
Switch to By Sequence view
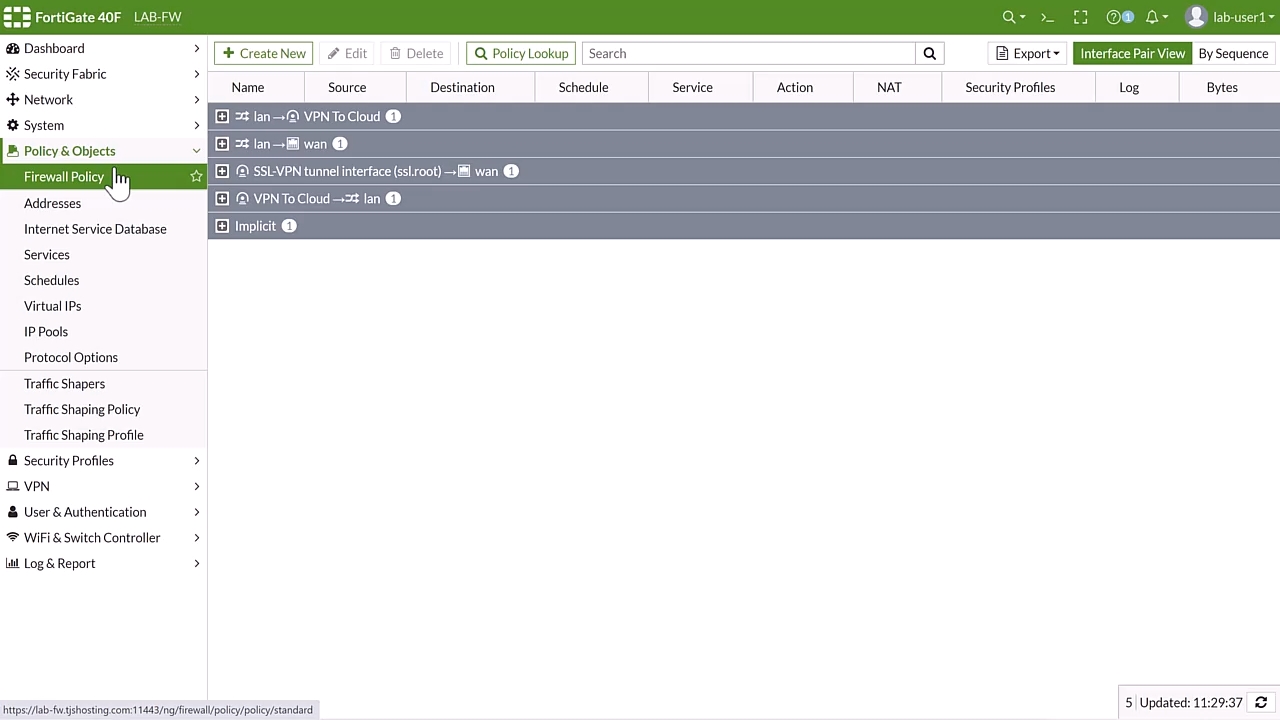coord(1233,54)
